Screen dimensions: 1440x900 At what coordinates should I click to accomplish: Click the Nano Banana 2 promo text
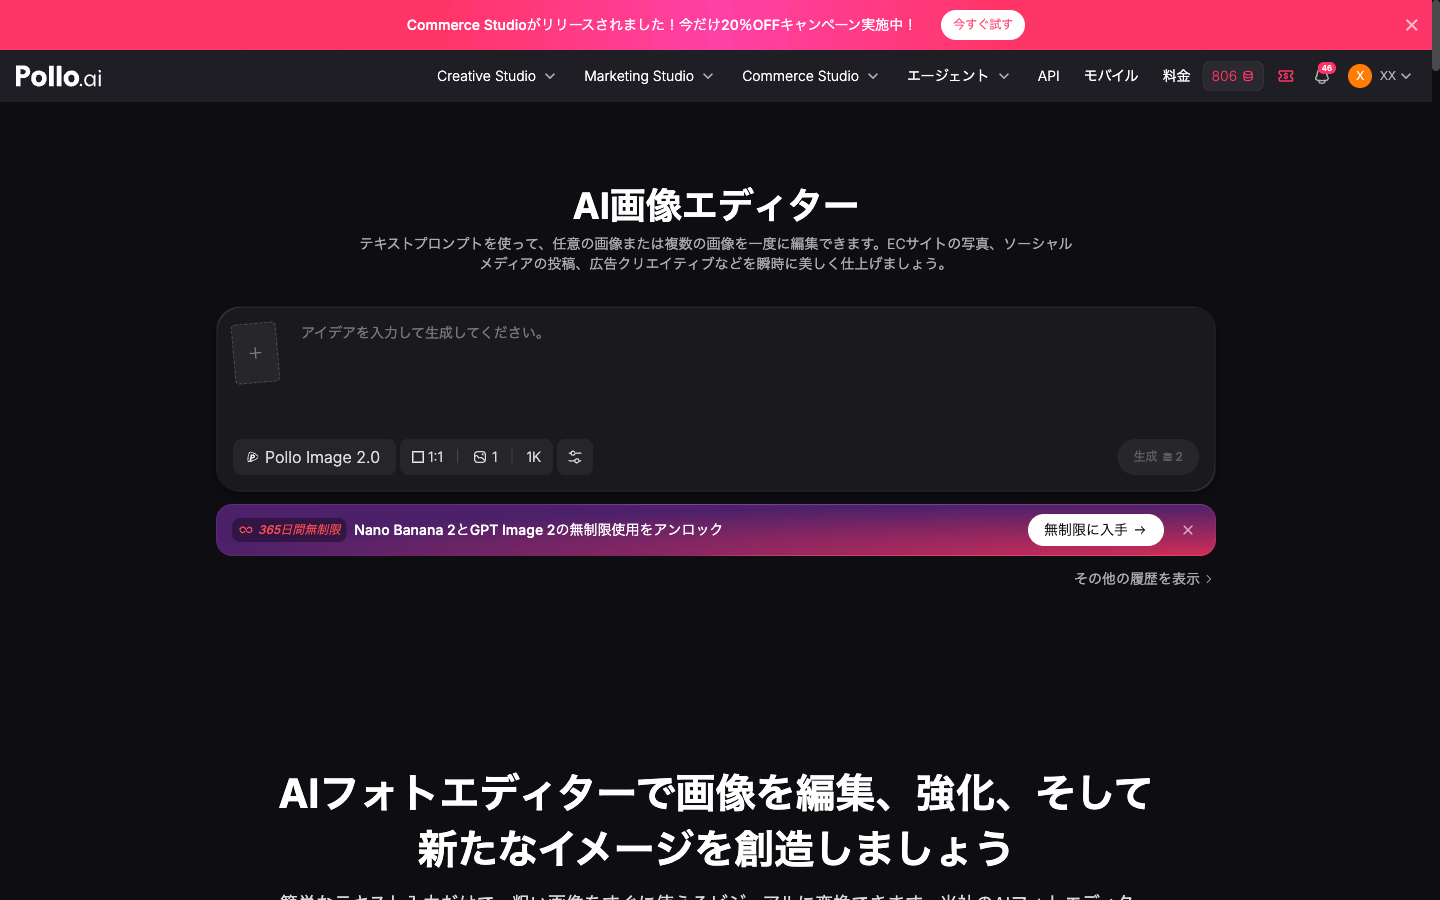point(538,530)
